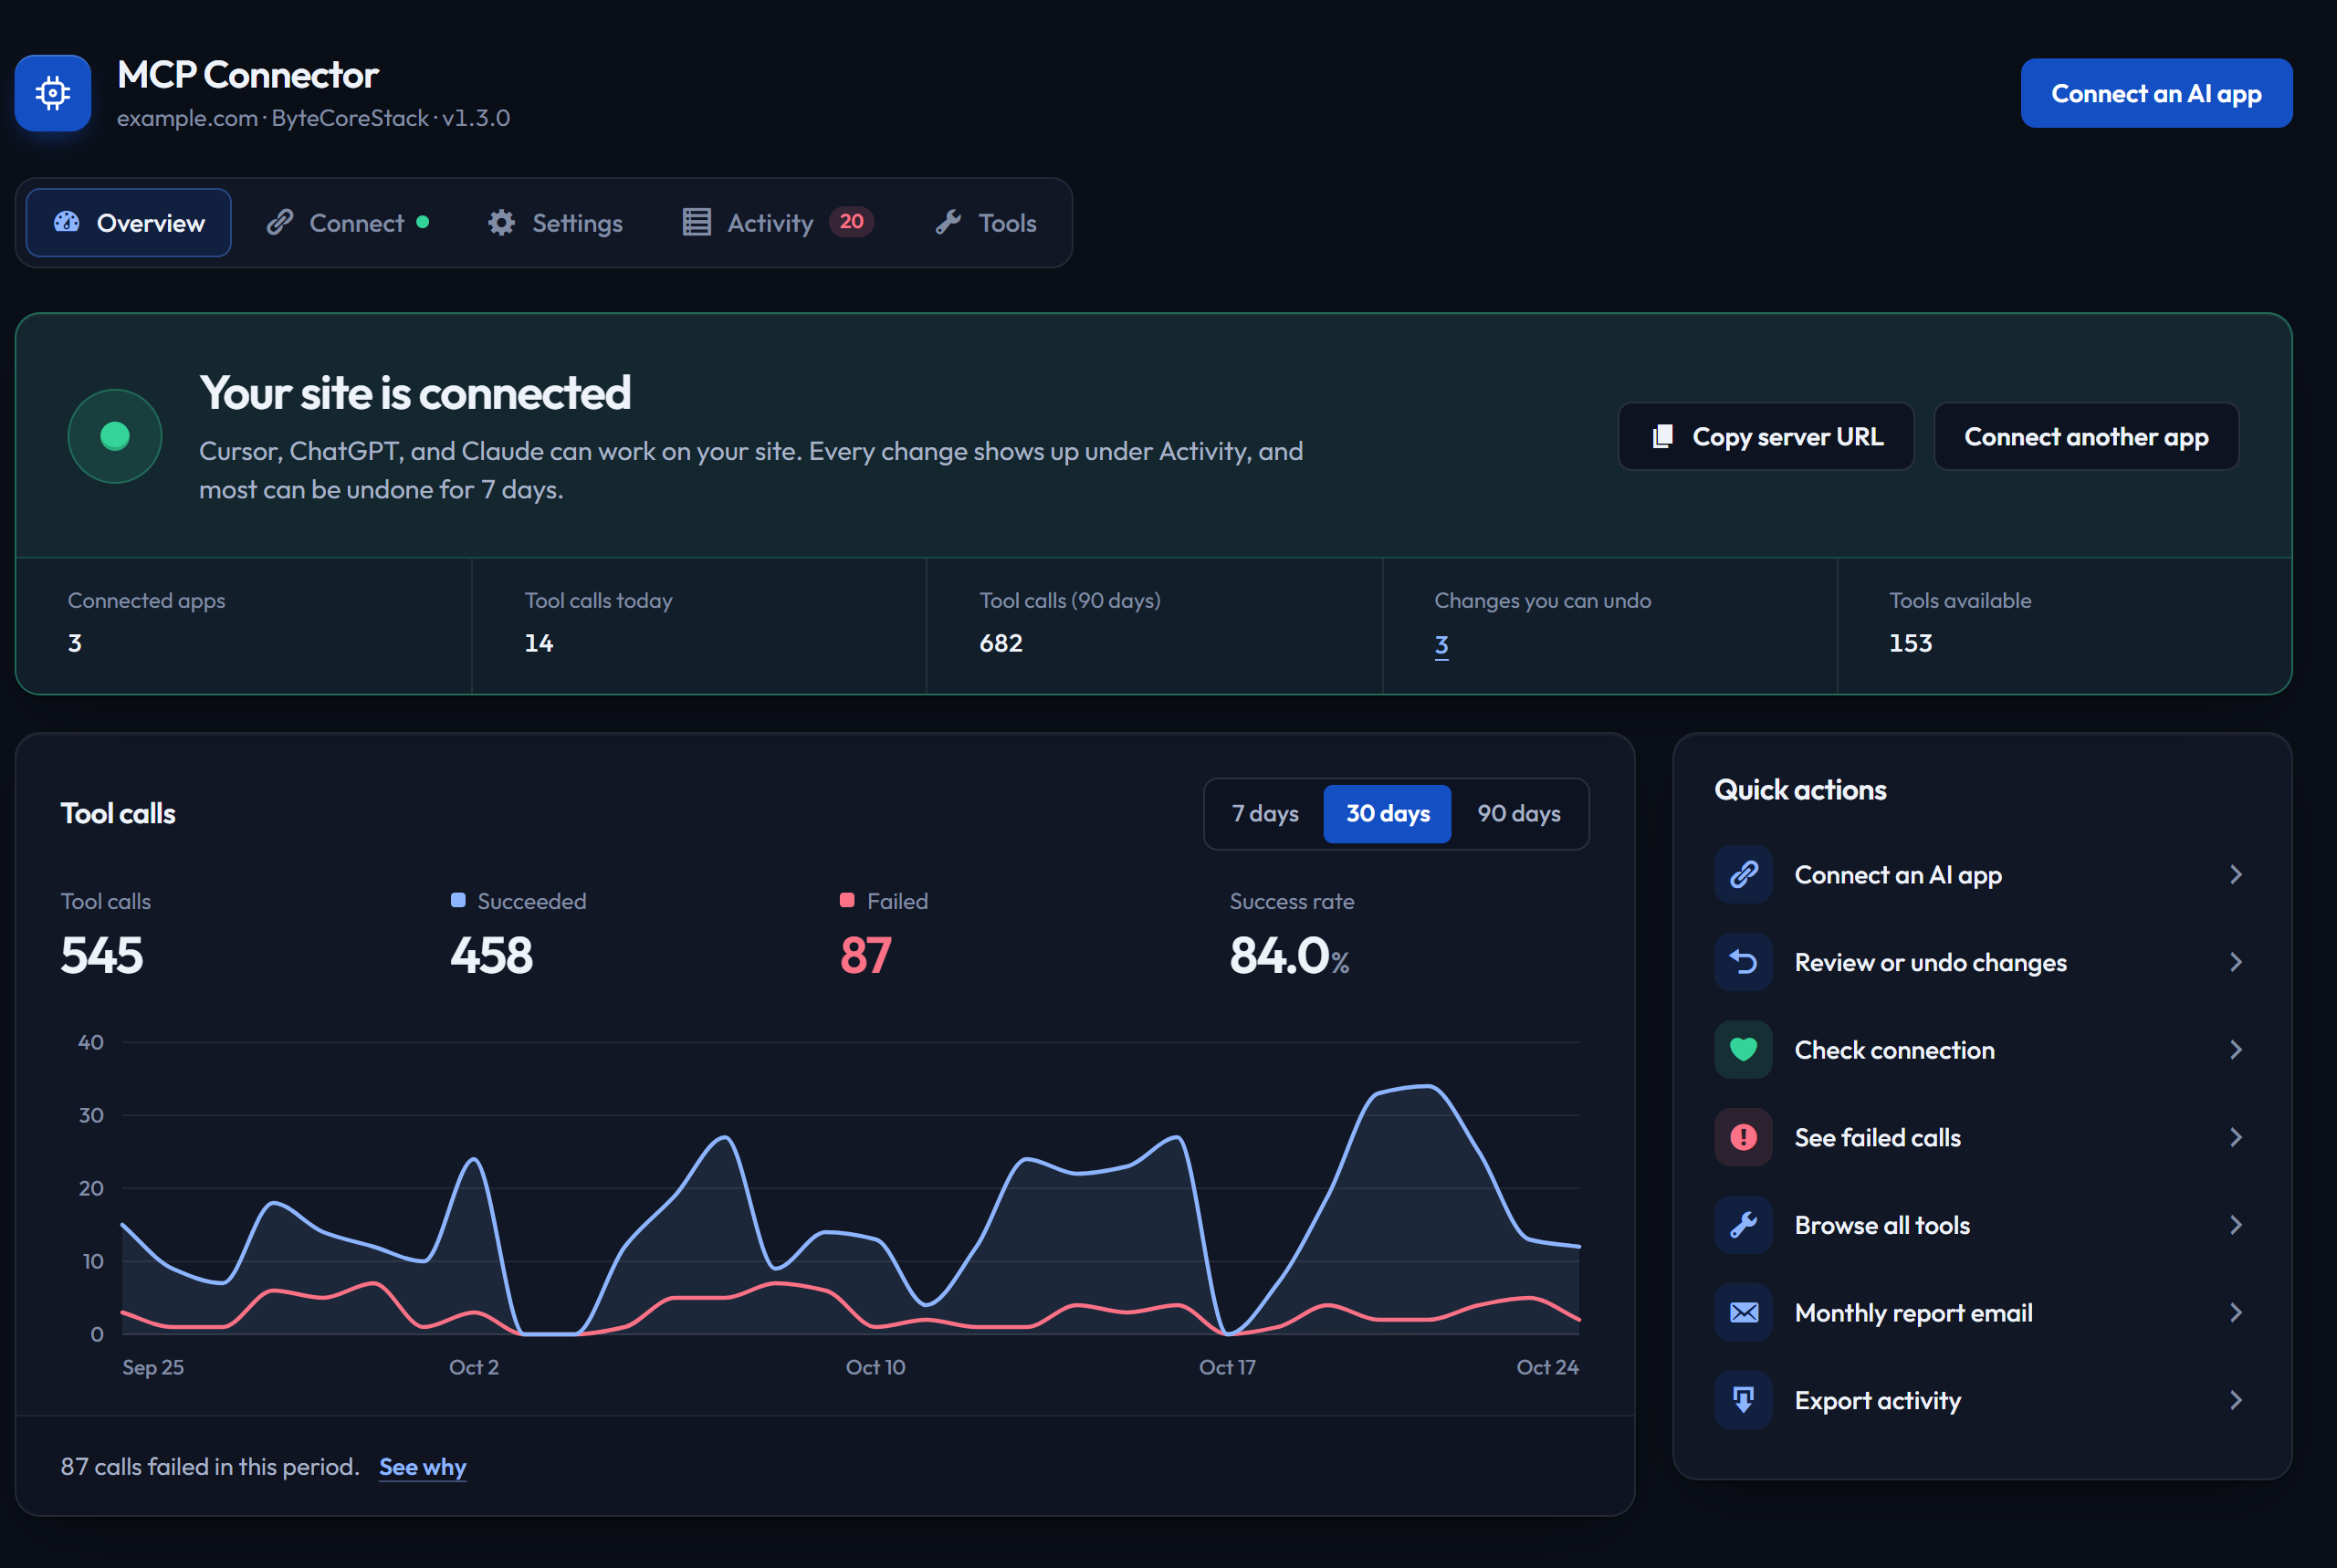Open chevron on Browse all tools row
2337x1568 pixels.
coord(2236,1225)
